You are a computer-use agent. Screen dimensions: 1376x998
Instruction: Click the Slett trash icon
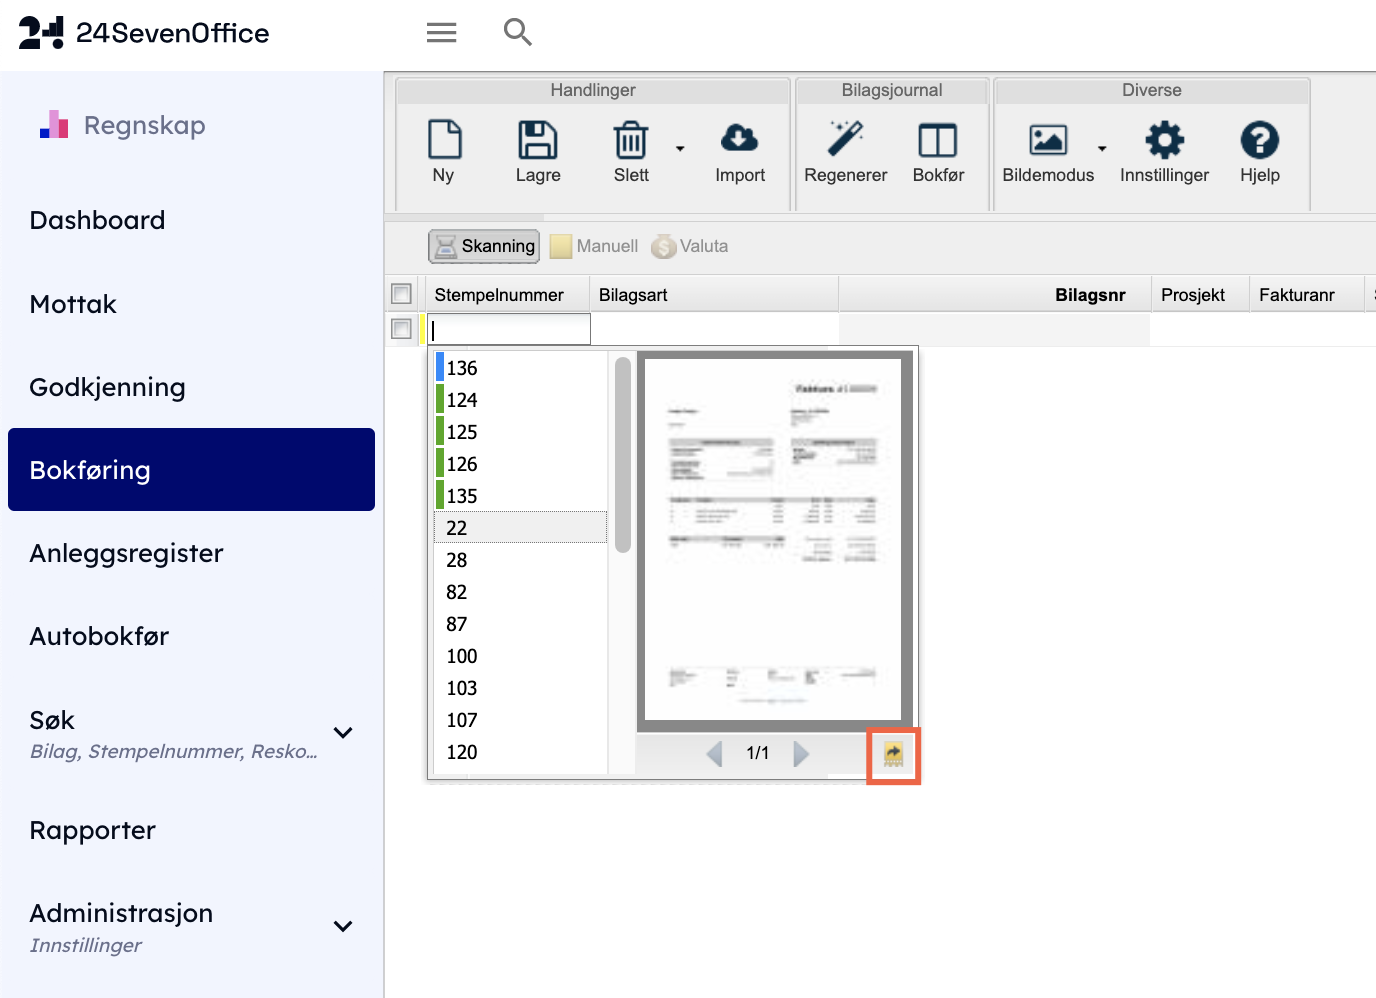click(x=630, y=141)
